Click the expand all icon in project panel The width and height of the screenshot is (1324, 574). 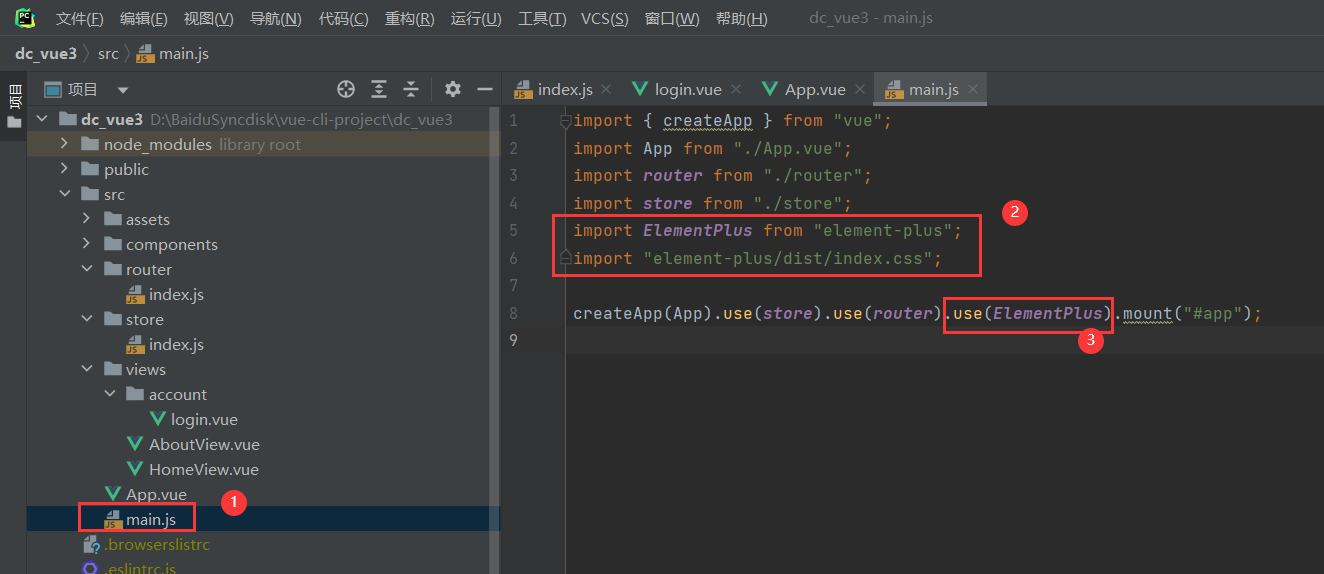[x=379, y=89]
